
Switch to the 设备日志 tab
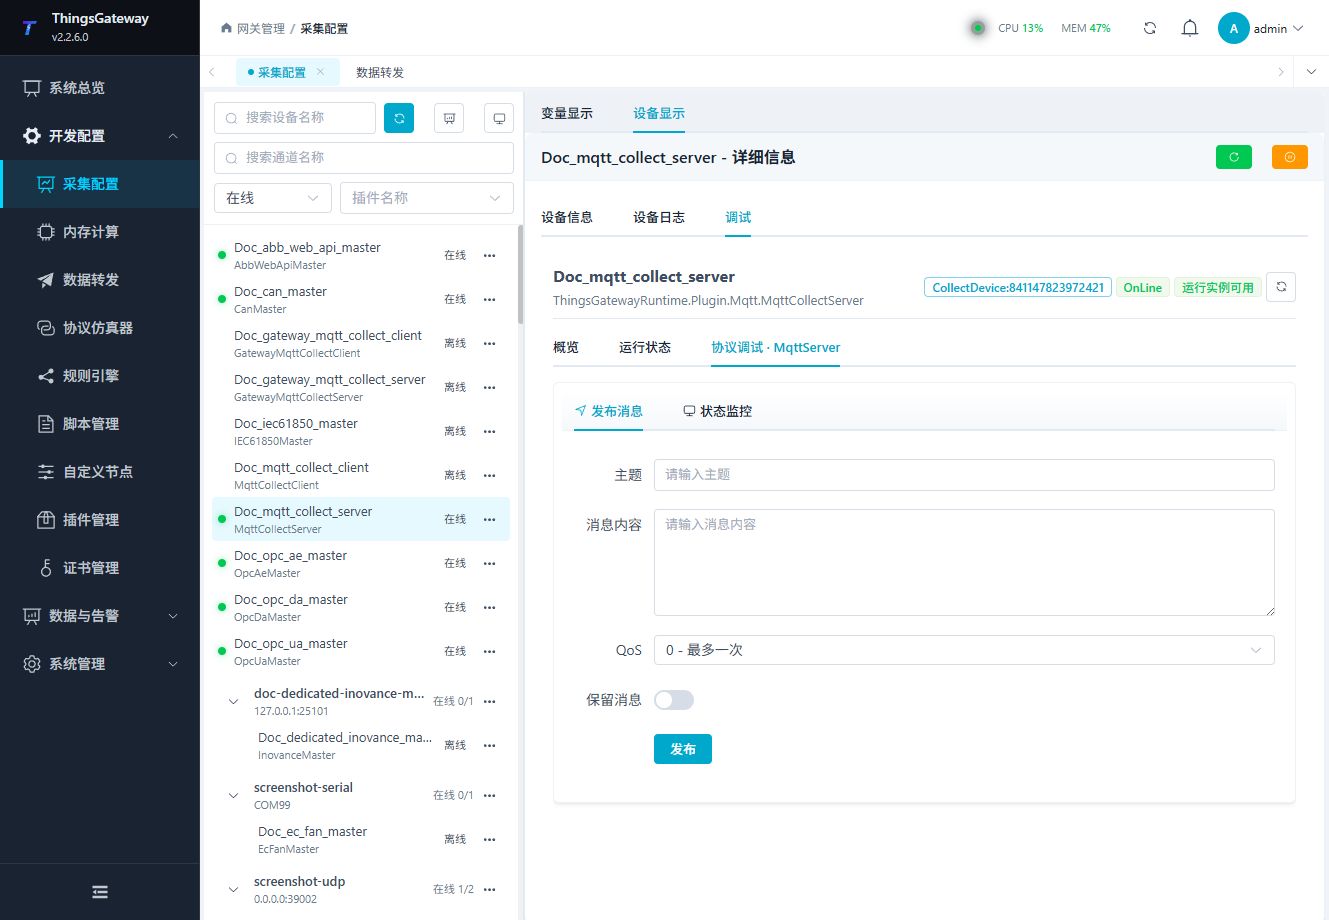(659, 217)
